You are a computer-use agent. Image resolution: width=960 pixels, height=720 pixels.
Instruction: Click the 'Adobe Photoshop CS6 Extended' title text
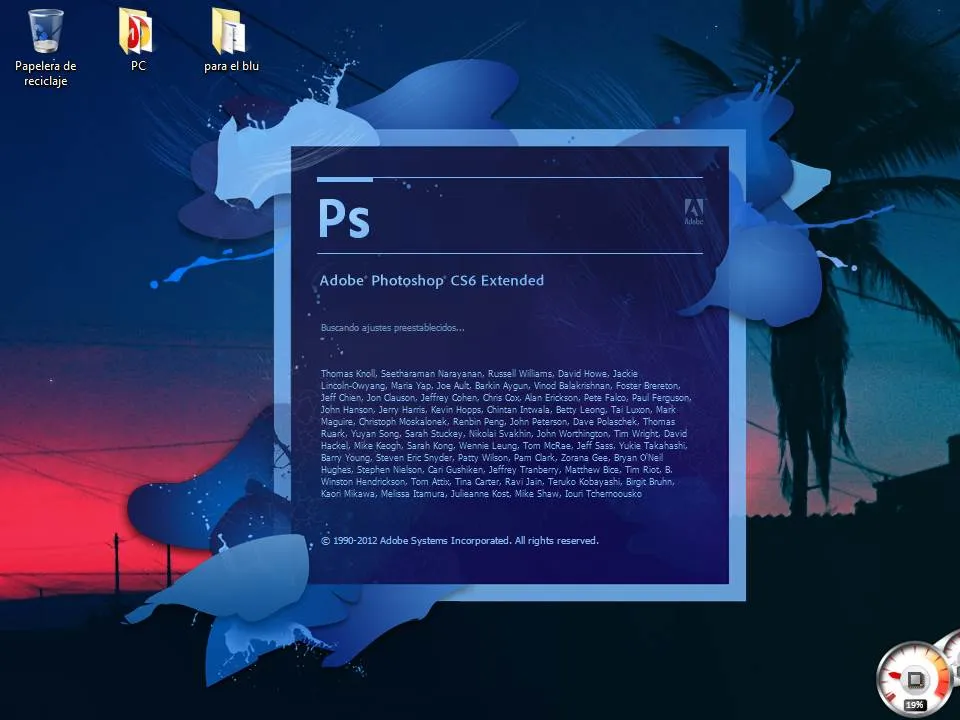click(432, 280)
